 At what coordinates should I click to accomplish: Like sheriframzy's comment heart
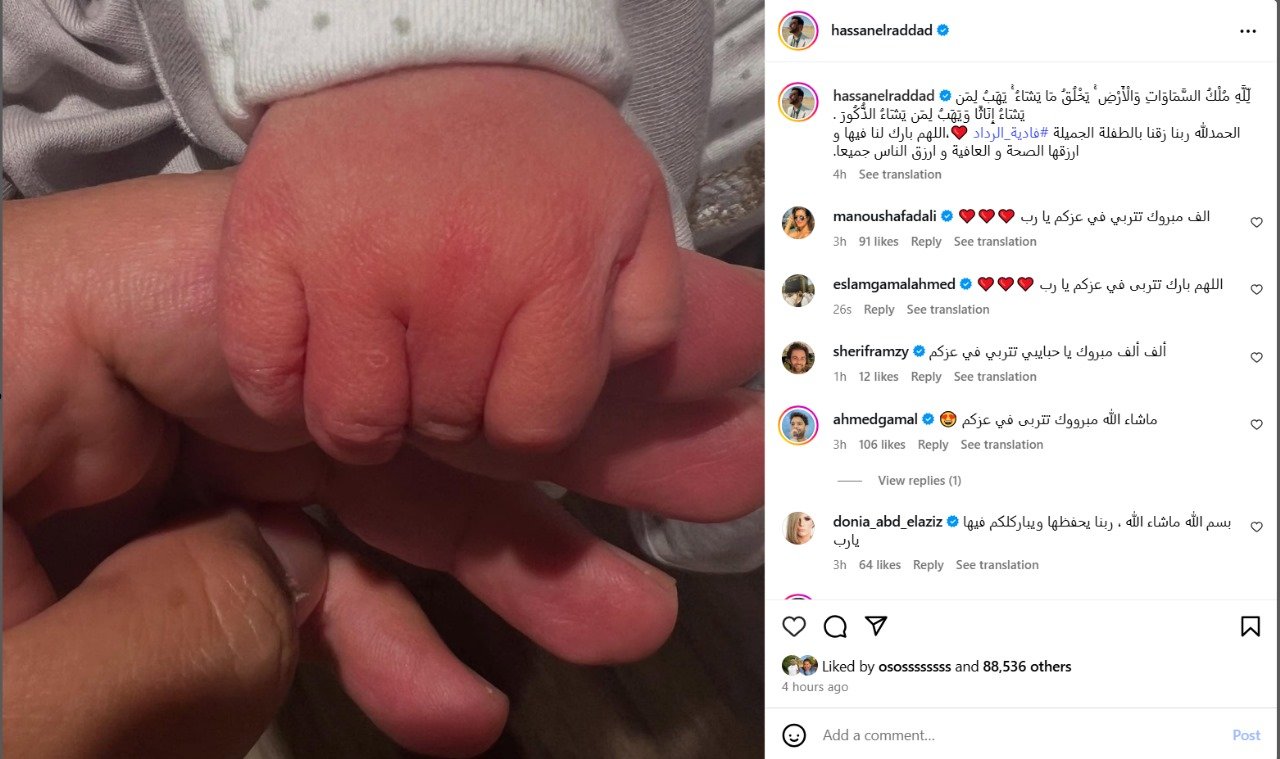pyautogui.click(x=1256, y=358)
